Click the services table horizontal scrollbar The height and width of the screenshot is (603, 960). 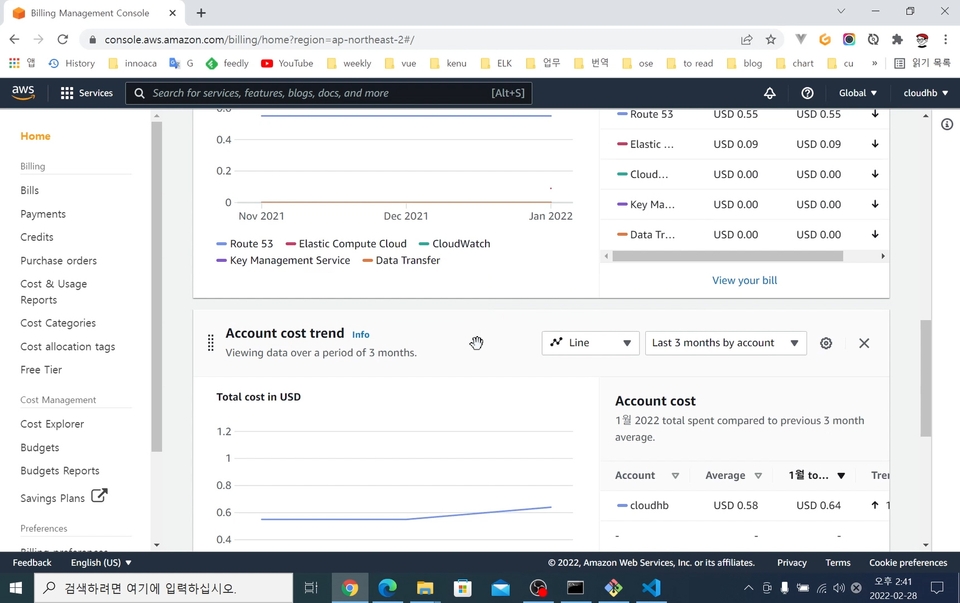point(727,256)
